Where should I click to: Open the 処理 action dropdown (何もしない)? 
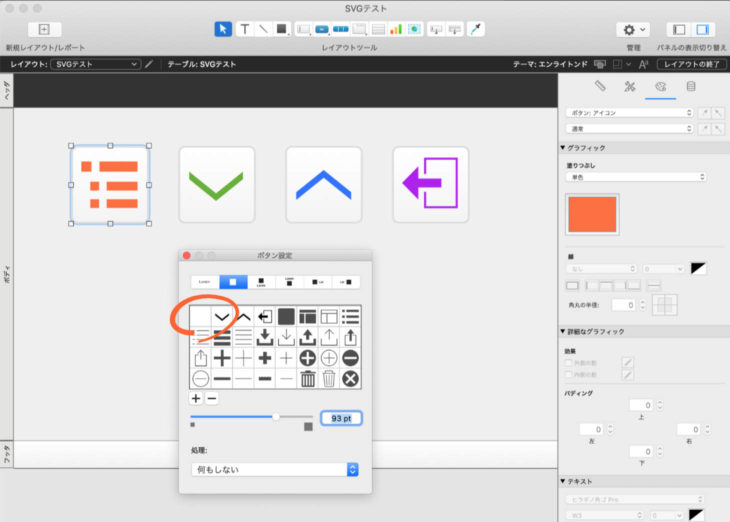pos(274,469)
